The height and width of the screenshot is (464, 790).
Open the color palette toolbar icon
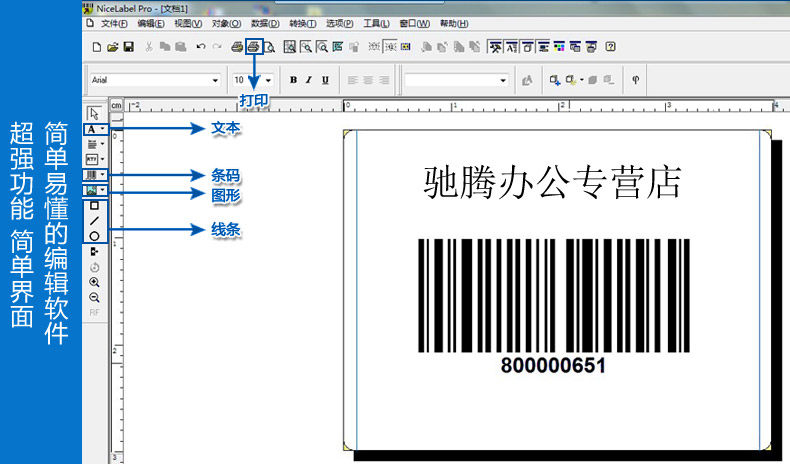pyautogui.click(x=559, y=47)
